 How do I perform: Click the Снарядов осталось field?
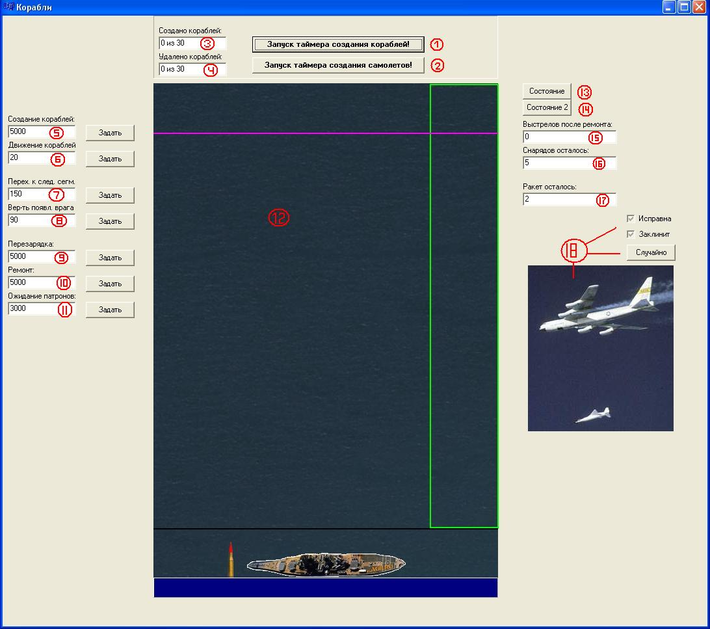(x=569, y=163)
